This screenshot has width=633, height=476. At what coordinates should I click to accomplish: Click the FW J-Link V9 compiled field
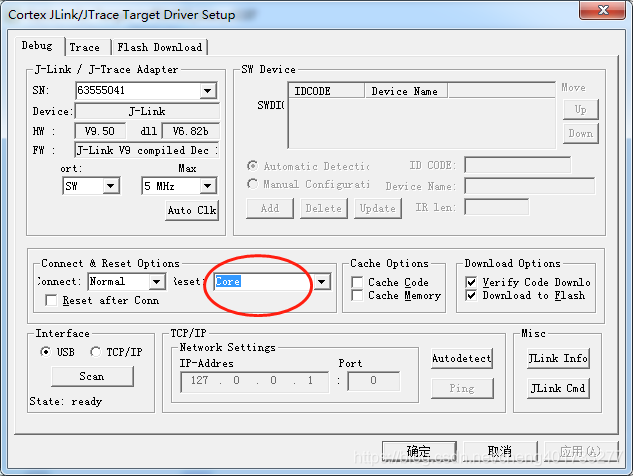[147, 150]
